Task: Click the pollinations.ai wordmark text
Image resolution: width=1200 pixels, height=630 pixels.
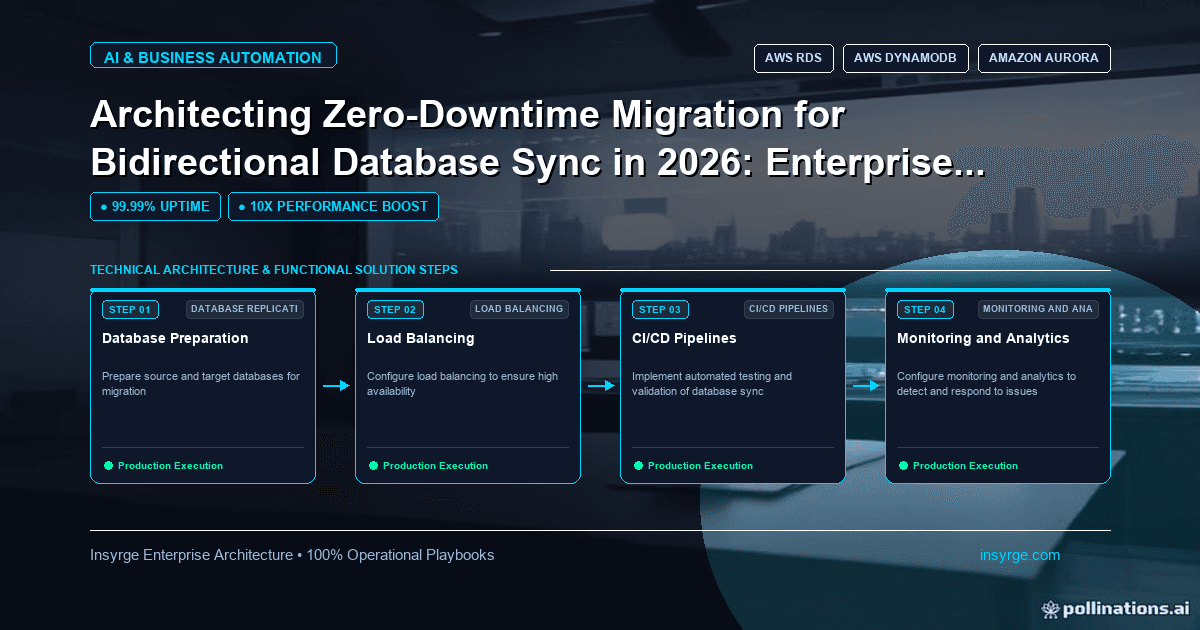Action: point(1126,608)
